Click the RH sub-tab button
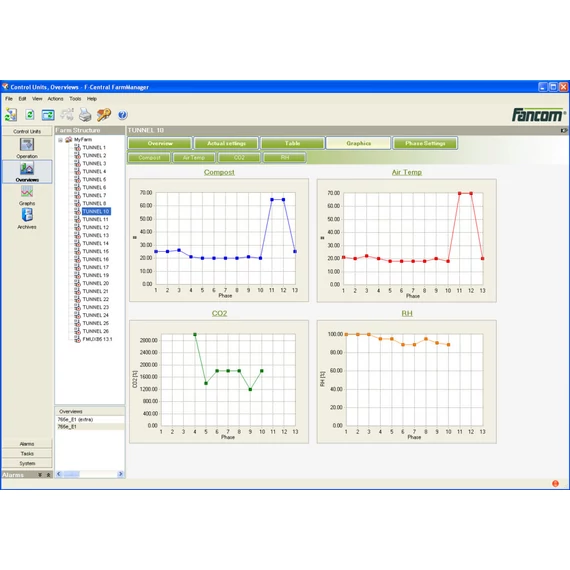The height and width of the screenshot is (570, 570). coord(285,157)
